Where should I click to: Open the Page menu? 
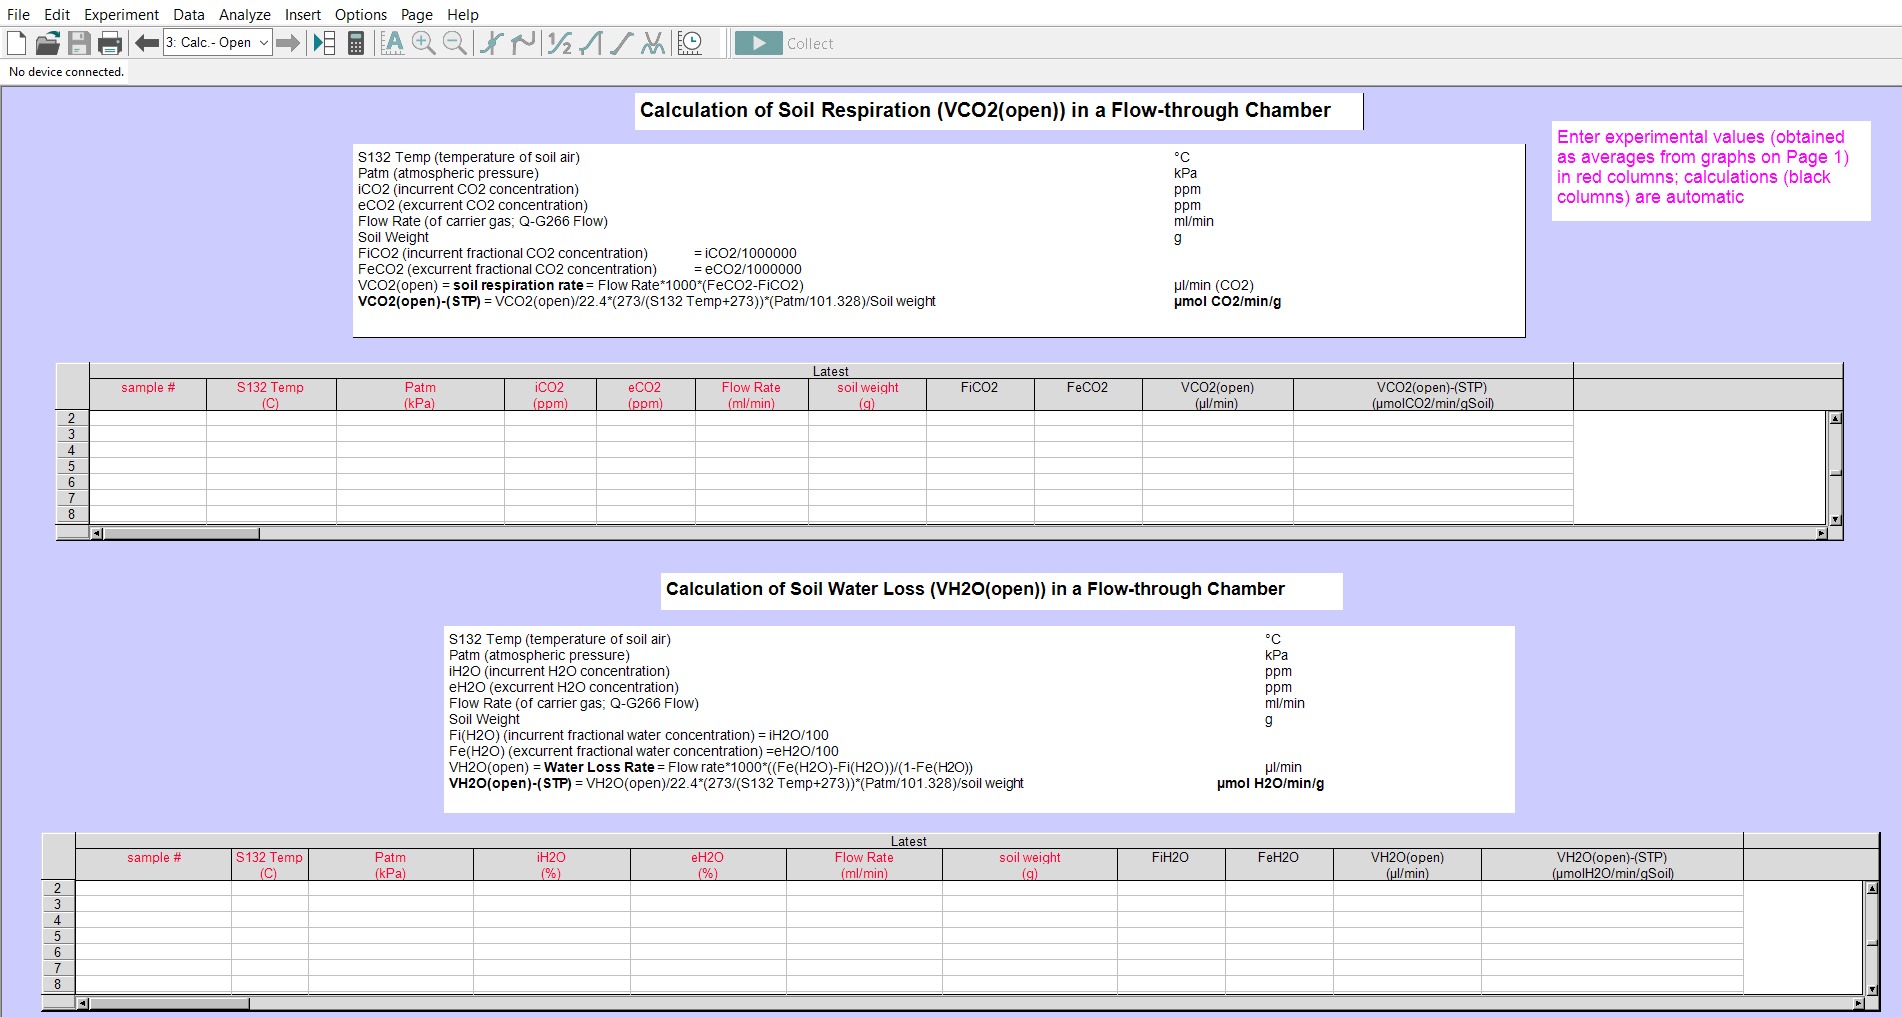pyautogui.click(x=417, y=14)
